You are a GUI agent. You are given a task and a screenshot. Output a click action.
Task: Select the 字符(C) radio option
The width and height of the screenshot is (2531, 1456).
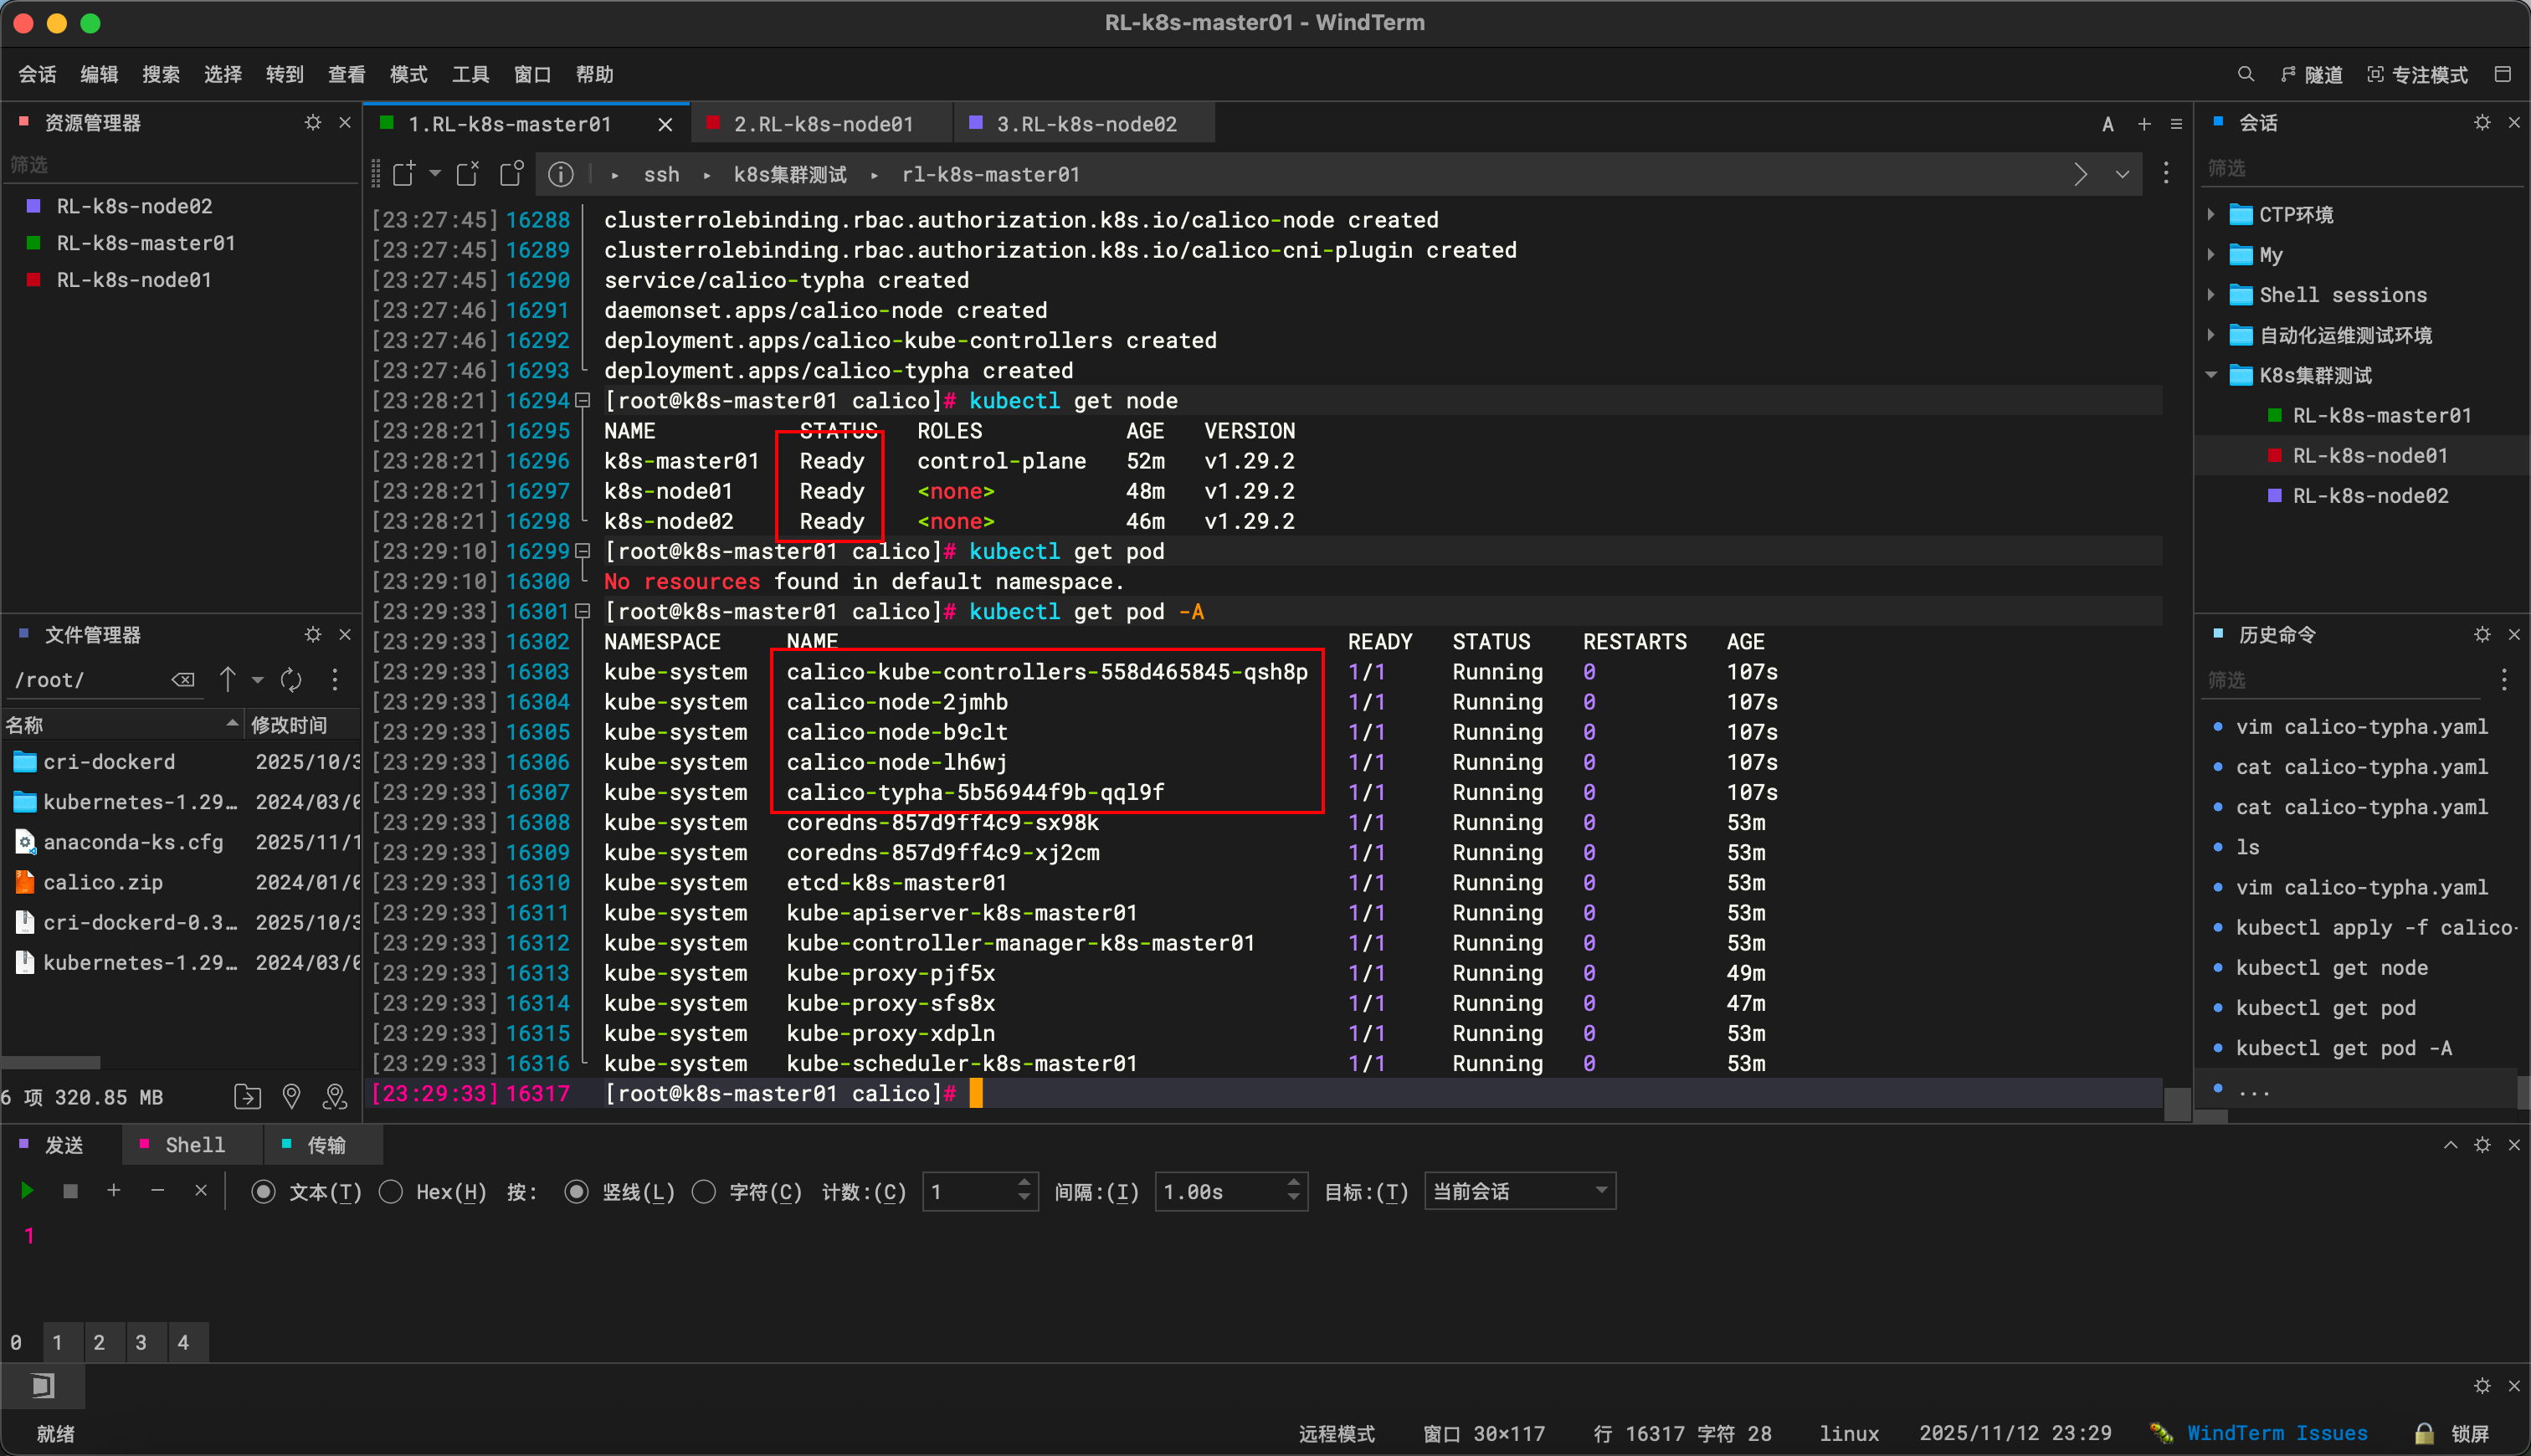click(704, 1192)
